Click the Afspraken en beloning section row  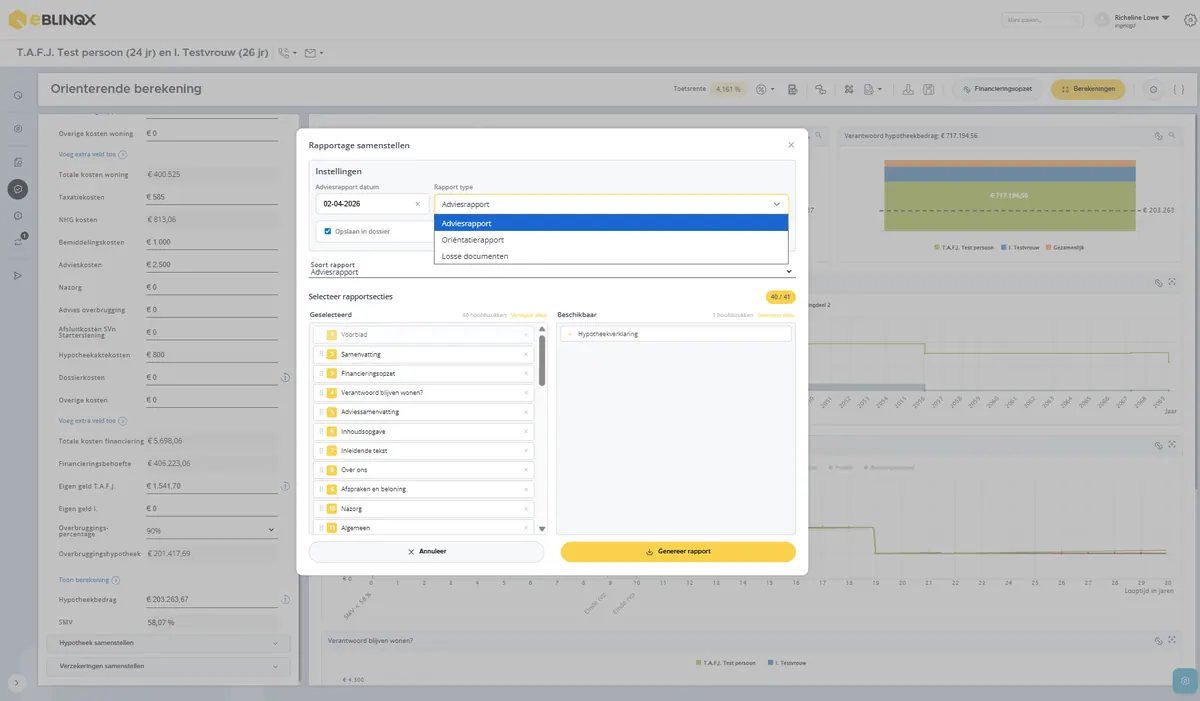pyautogui.click(x=423, y=489)
